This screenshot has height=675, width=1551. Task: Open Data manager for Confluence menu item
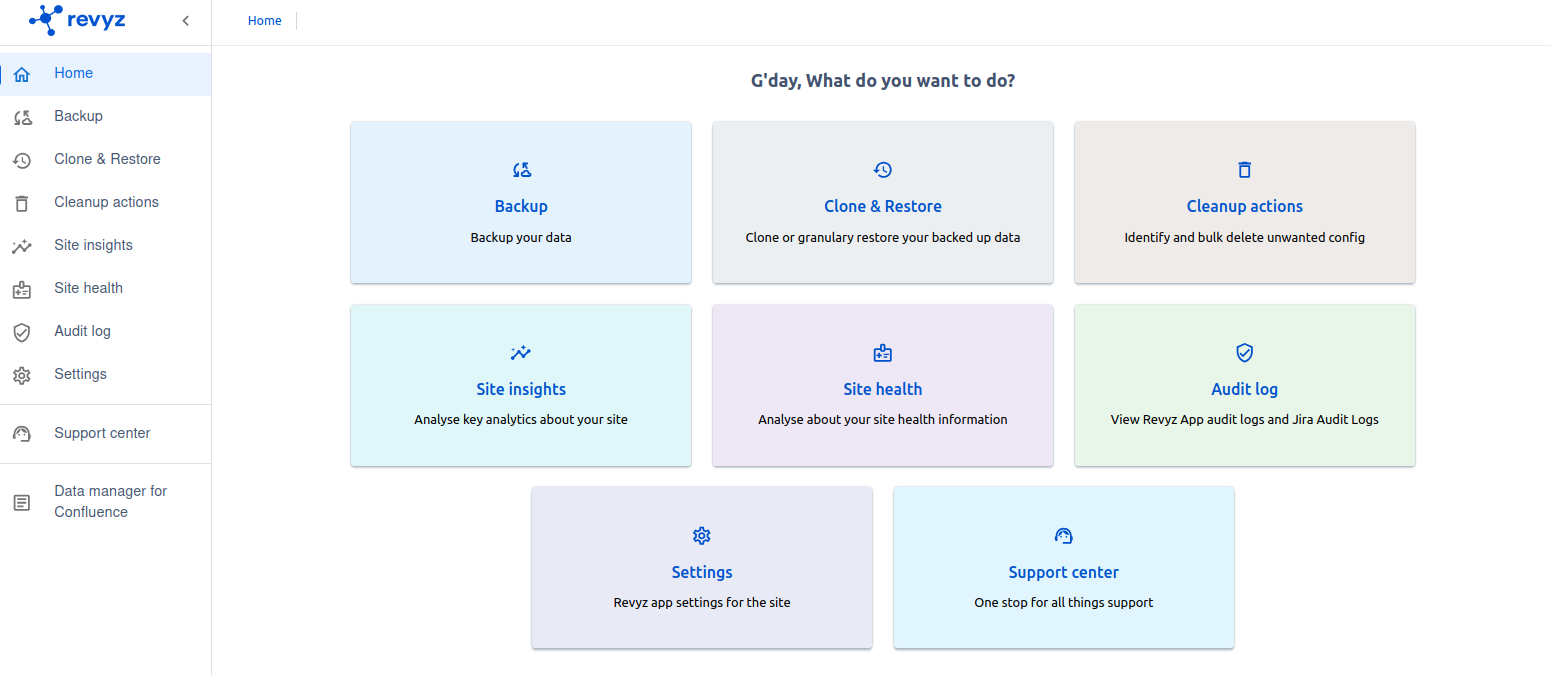[110, 502]
